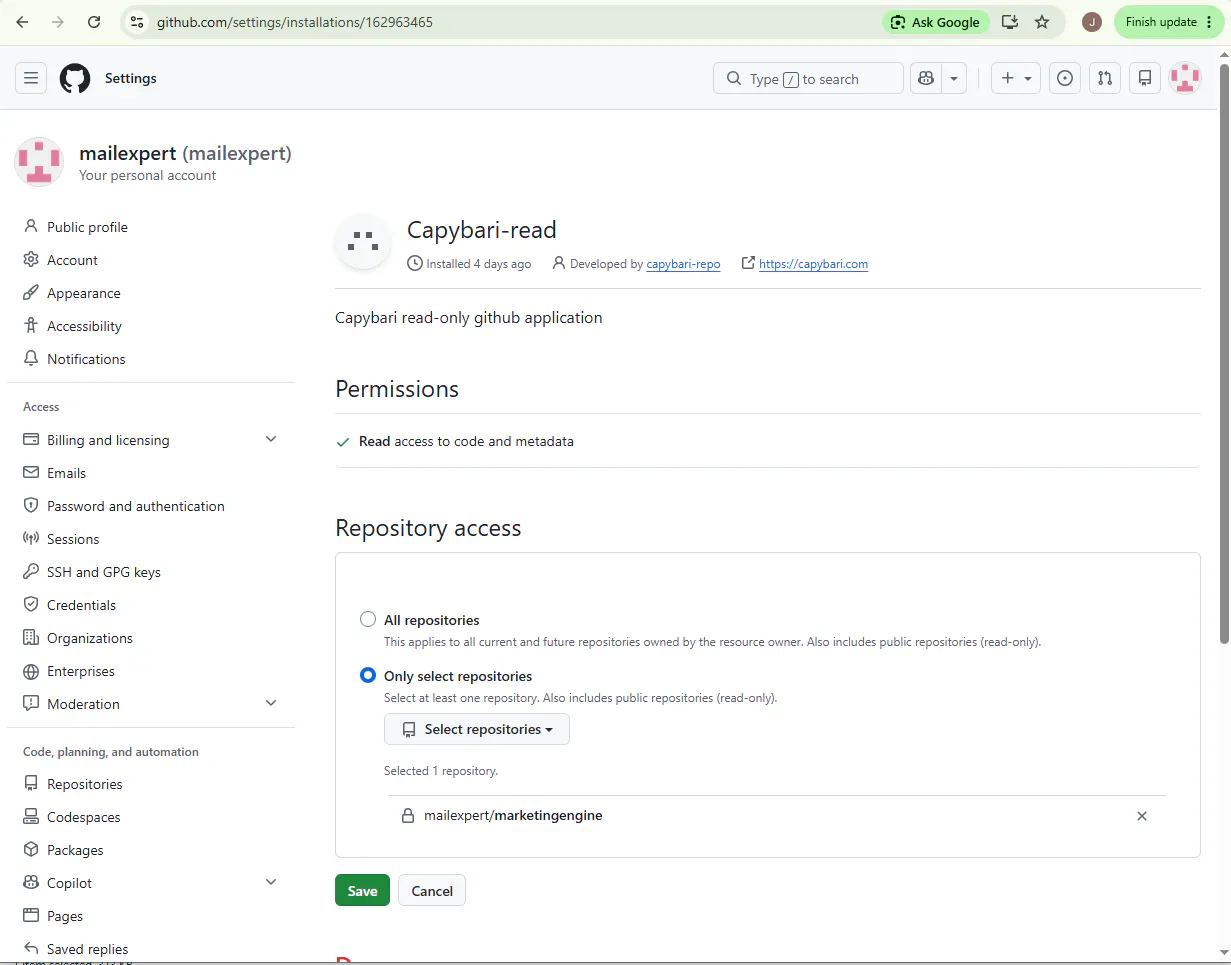This screenshot has height=965, width=1231.
Task: Click the Ask Google button
Action: pyautogui.click(x=936, y=22)
